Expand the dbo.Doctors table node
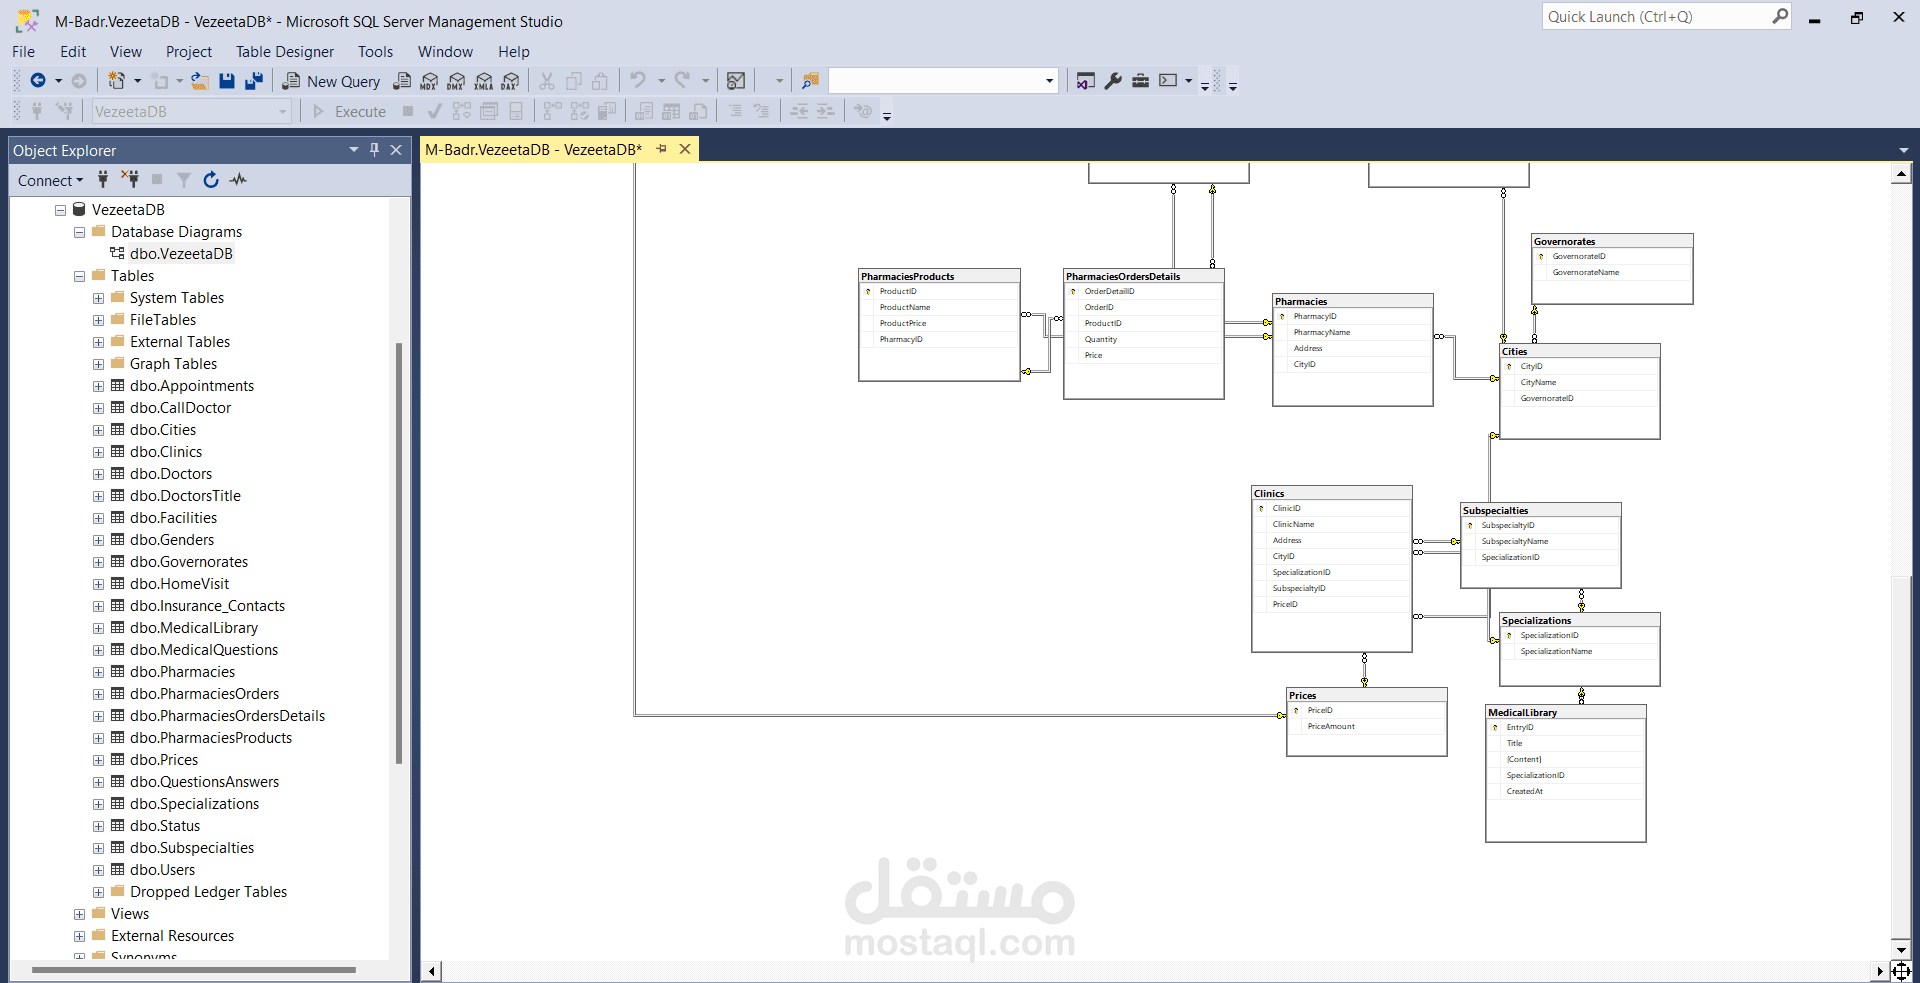Screen dimensions: 1920x983 98,474
